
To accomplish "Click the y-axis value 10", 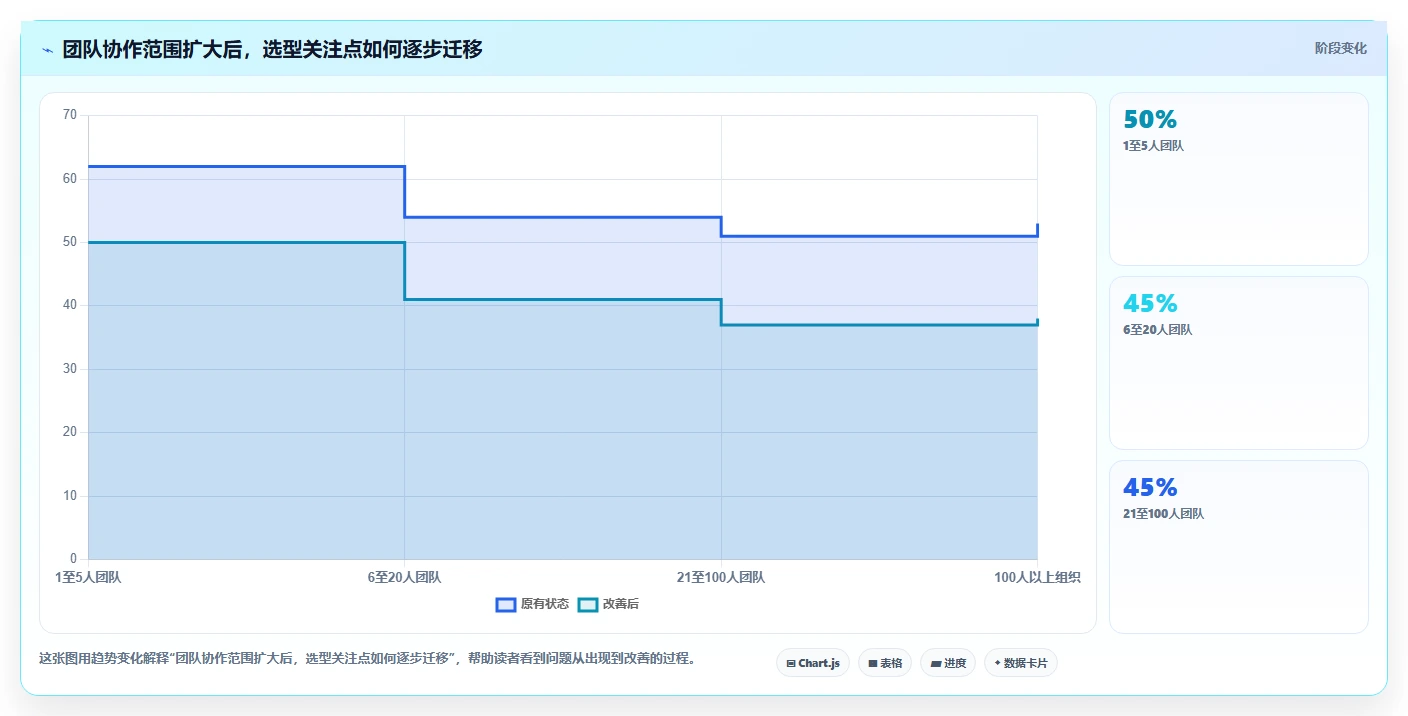I will [70, 496].
